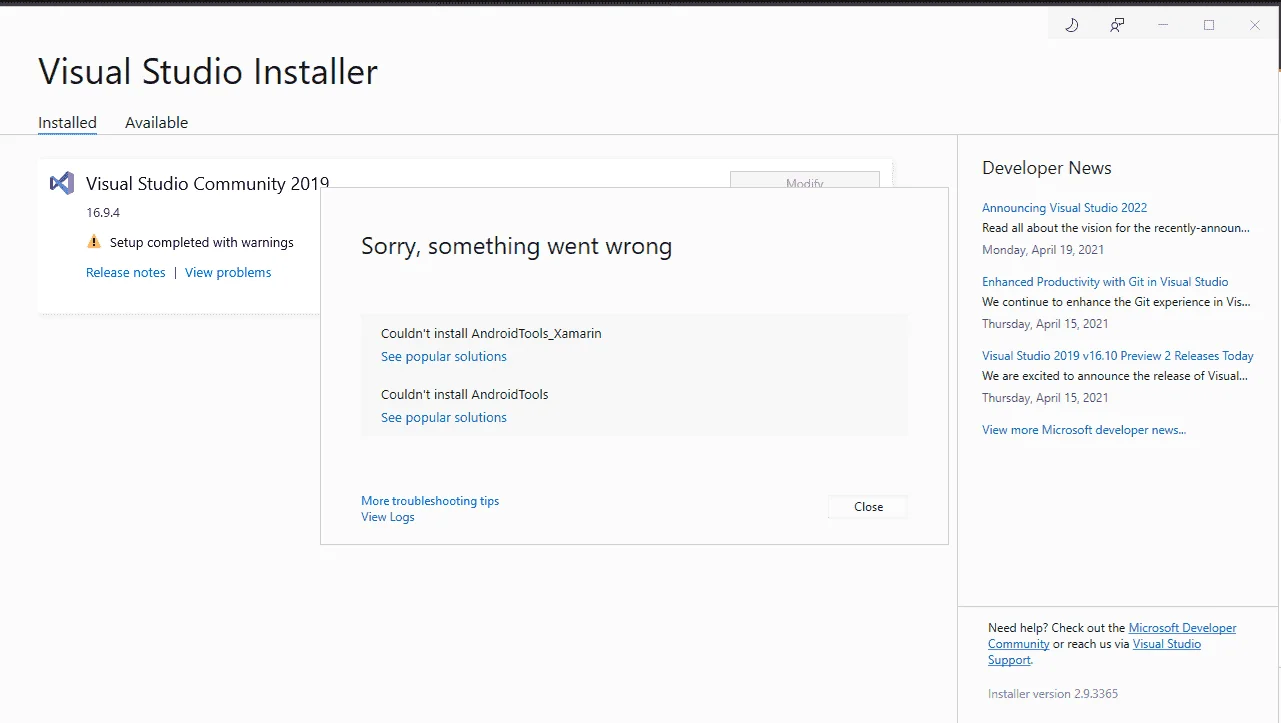Minimize the Visual Studio Installer window

coord(1163,25)
